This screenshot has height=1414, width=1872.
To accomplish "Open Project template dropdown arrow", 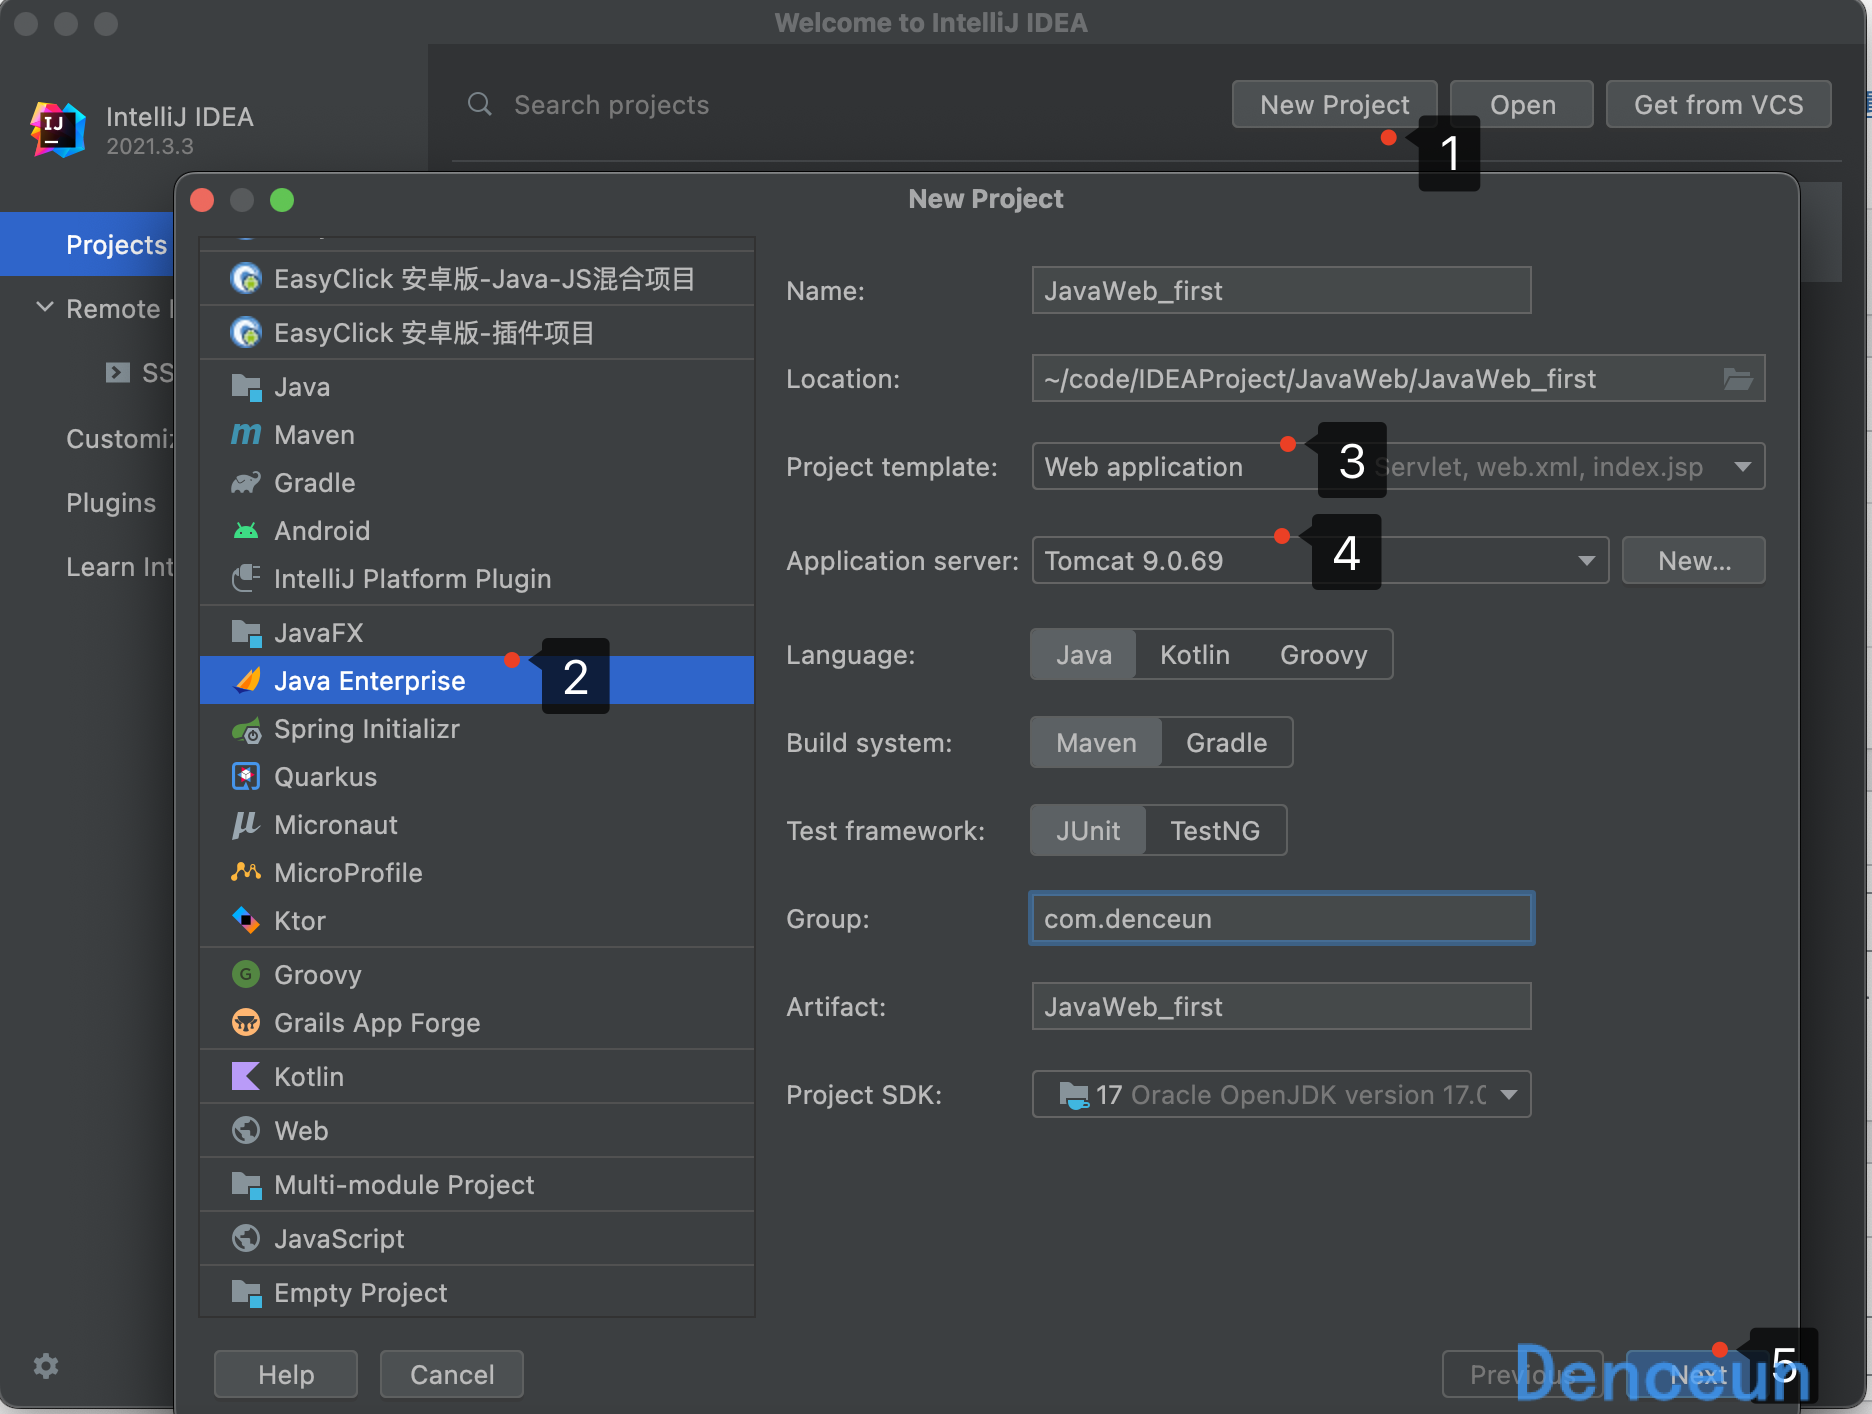I will coord(1743,467).
